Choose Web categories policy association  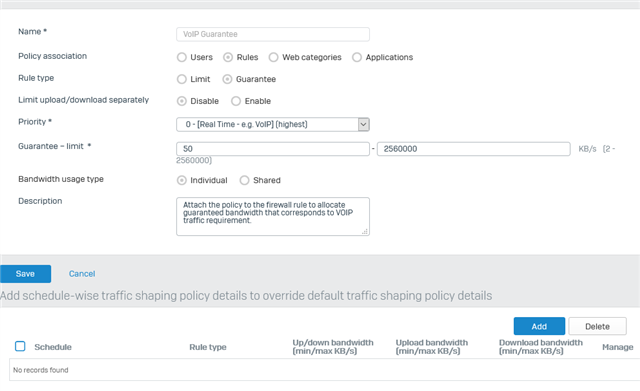point(273,57)
